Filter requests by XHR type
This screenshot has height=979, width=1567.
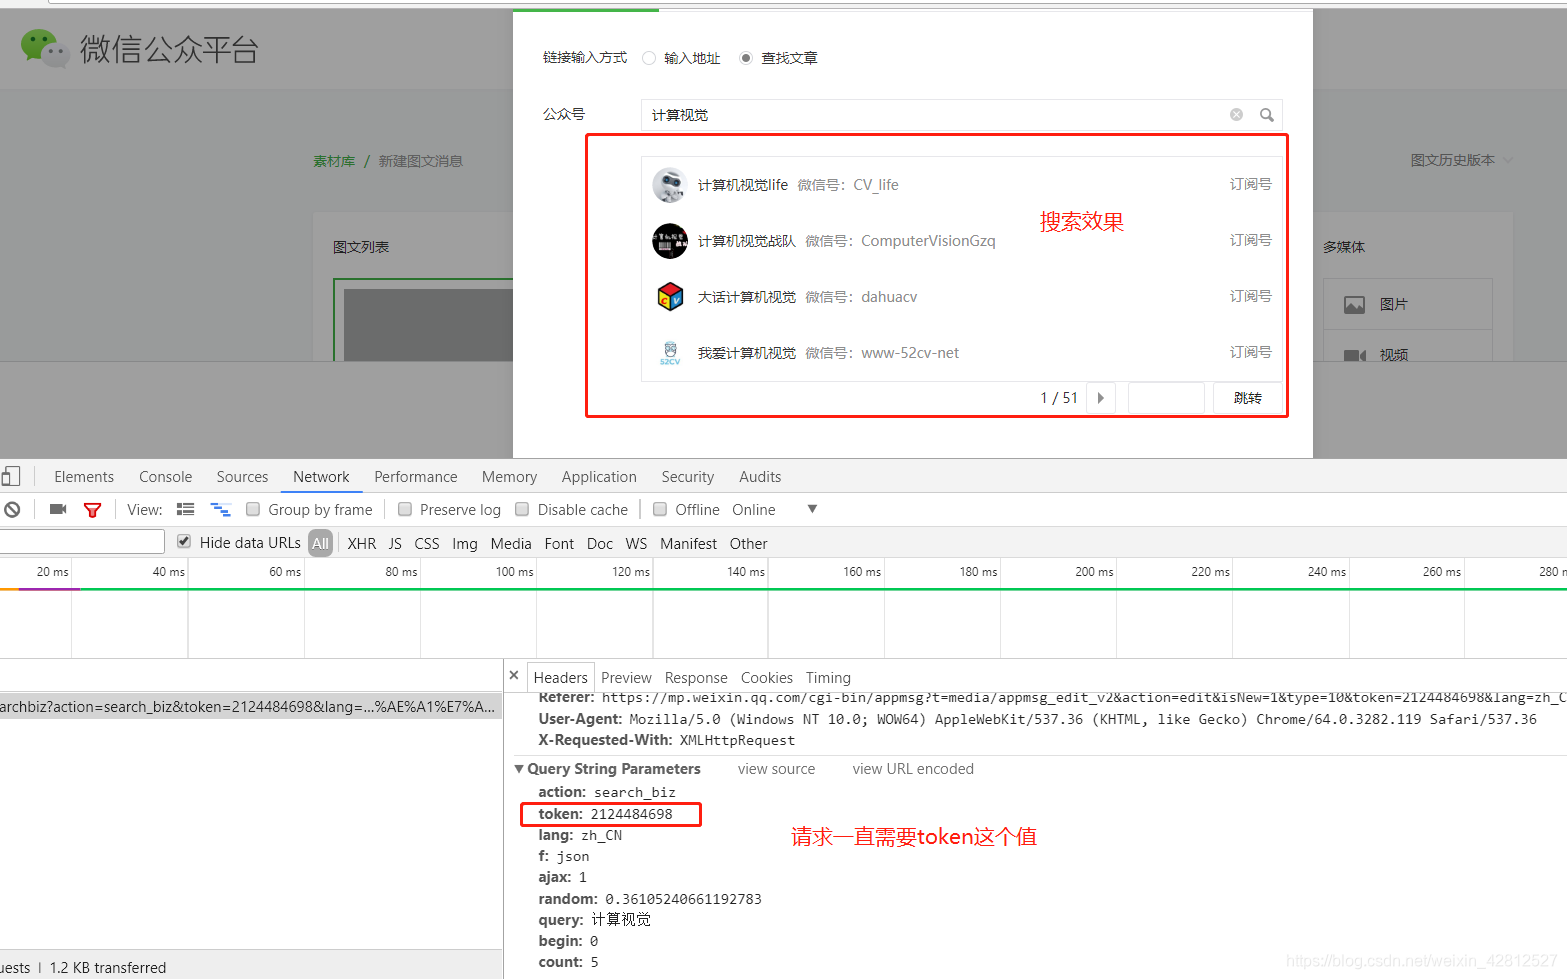(362, 544)
